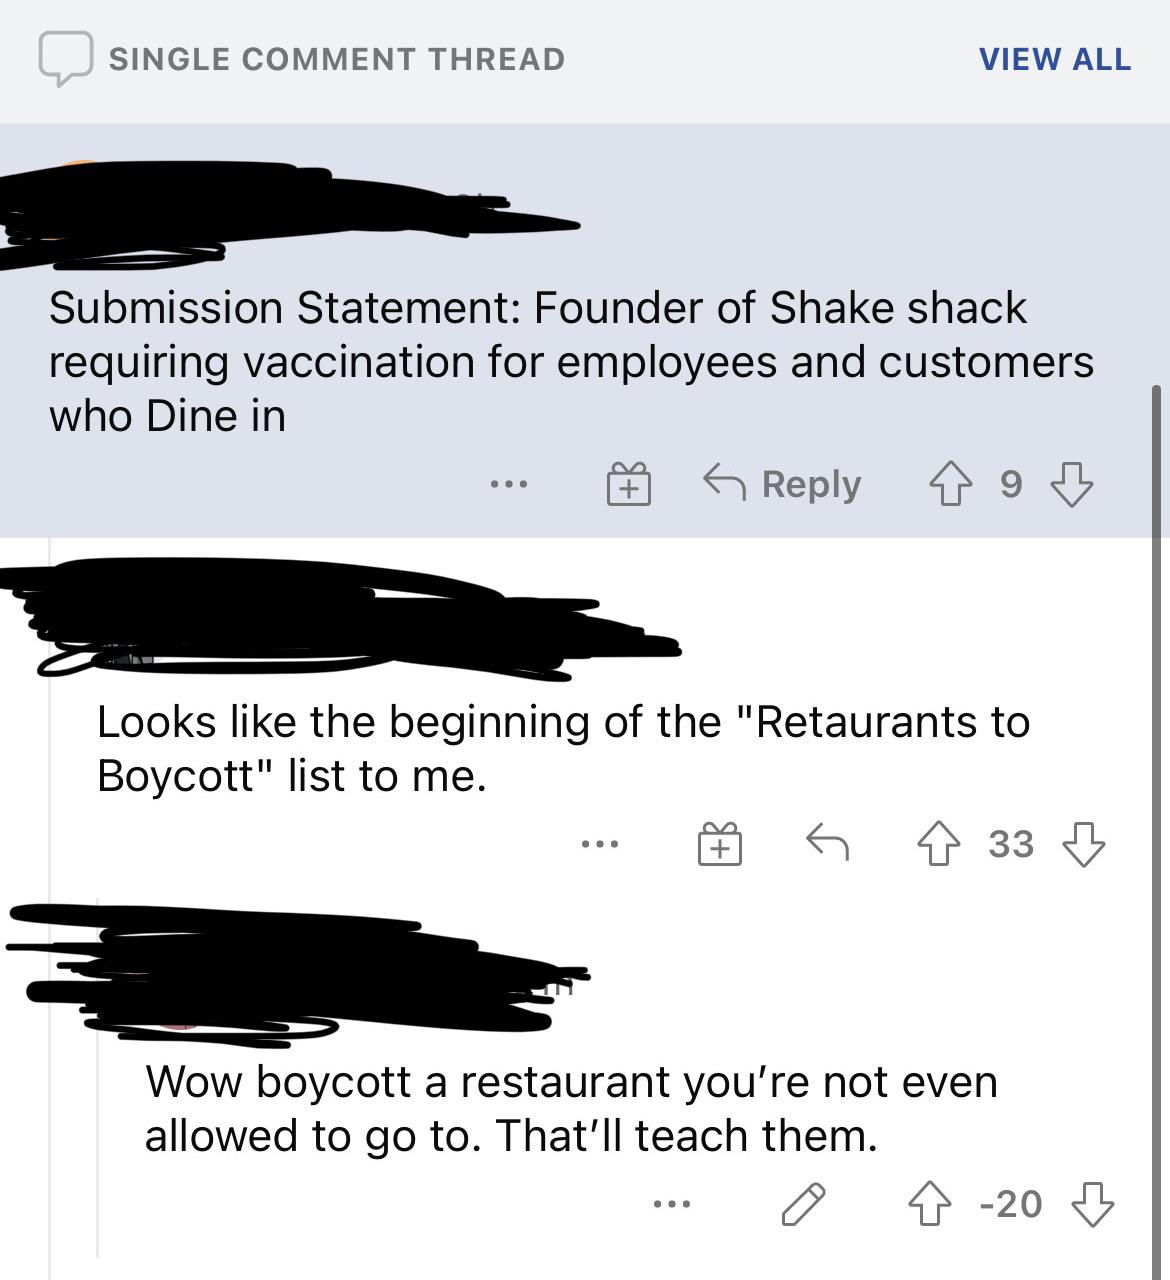
Task: Reply to the Submission Statement comment
Action: (x=782, y=484)
